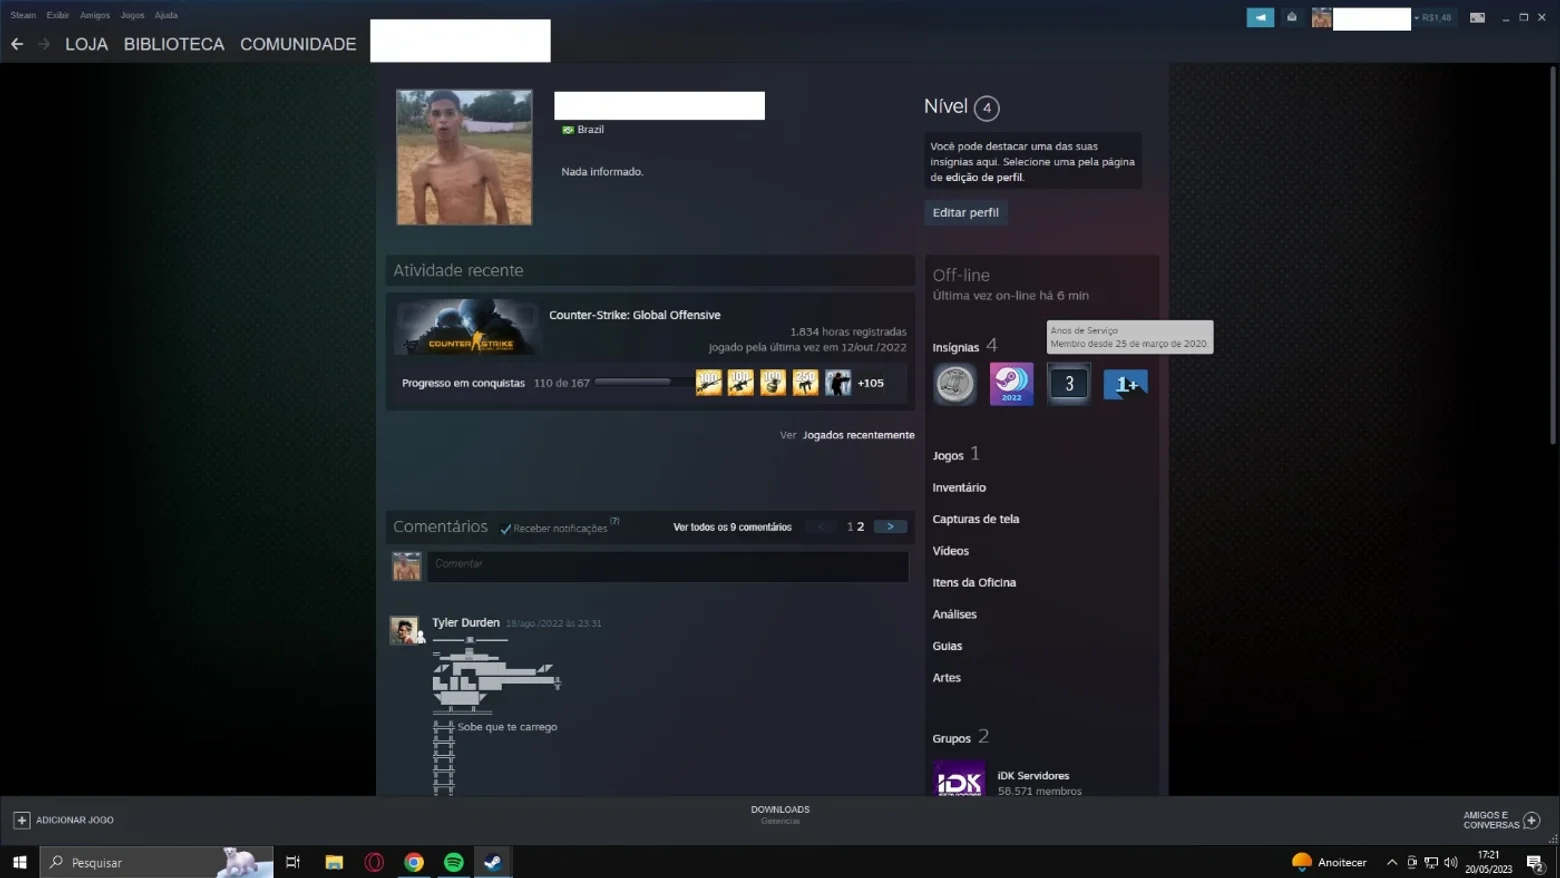Launch Google Chrome from taskbar
Screen dimensions: 1560x878
click(414, 862)
